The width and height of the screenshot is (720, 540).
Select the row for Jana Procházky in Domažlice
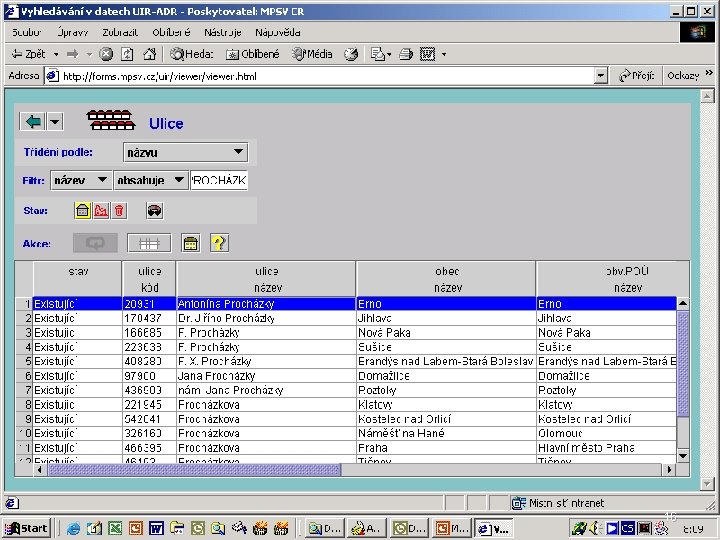(x=215, y=375)
